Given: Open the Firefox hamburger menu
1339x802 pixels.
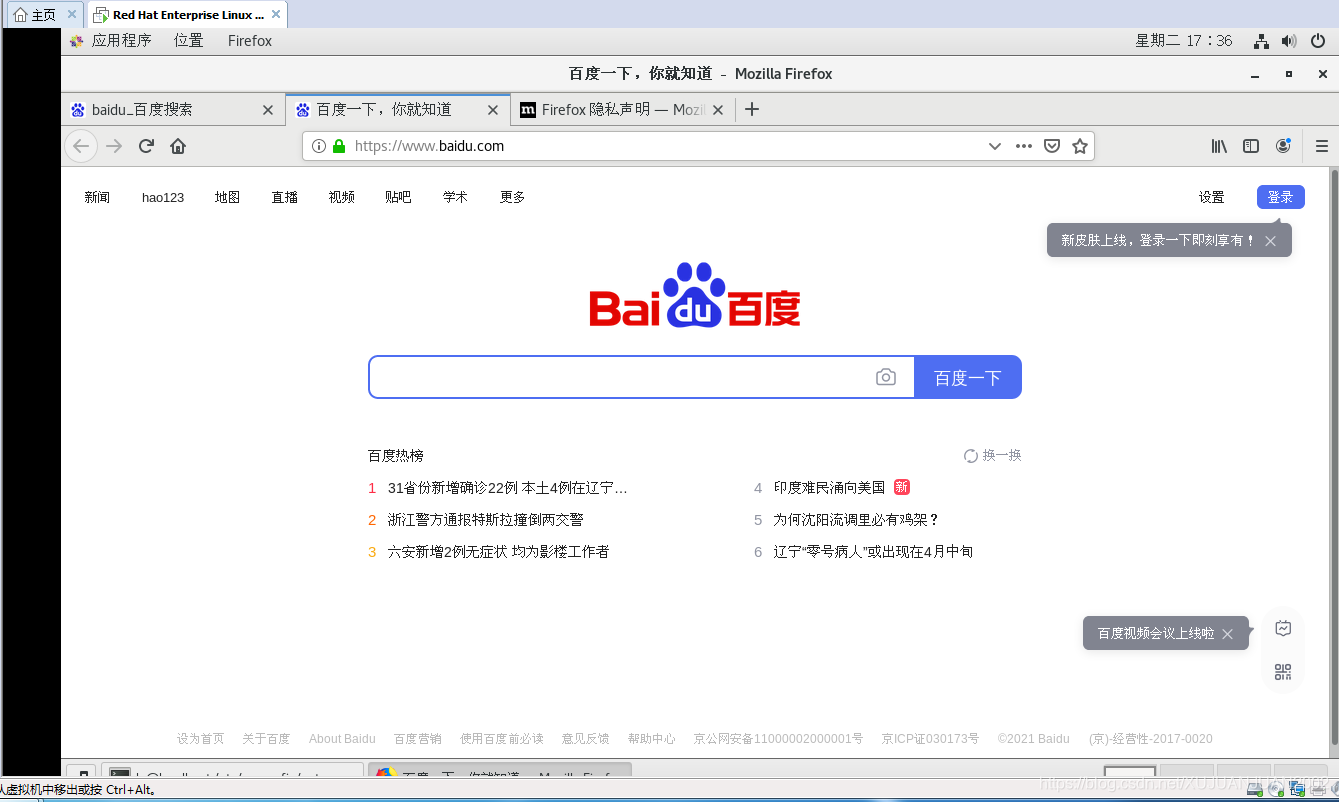Looking at the screenshot, I should [x=1321, y=146].
